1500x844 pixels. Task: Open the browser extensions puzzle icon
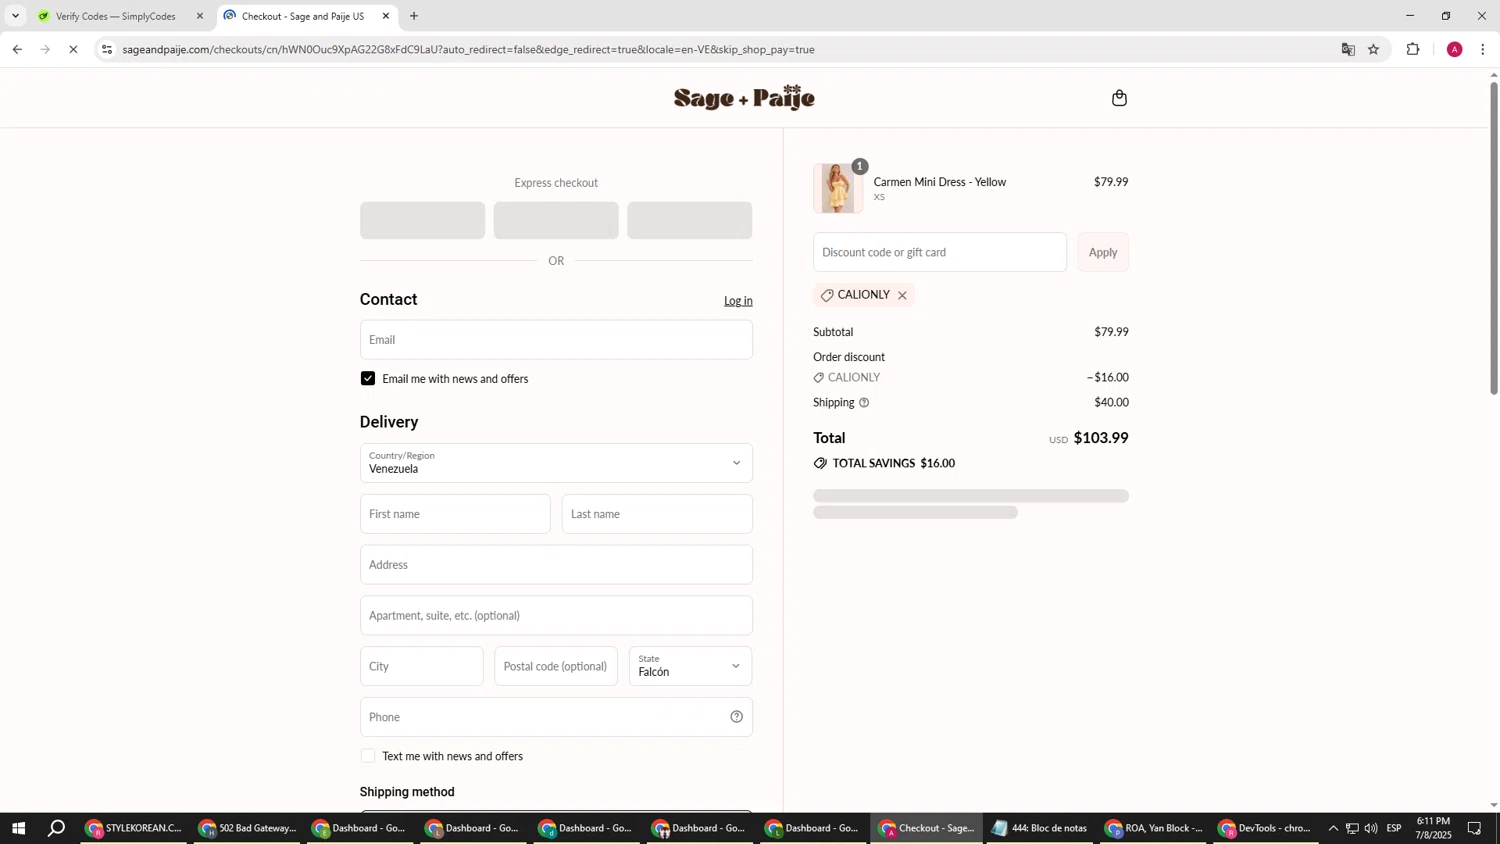(x=1413, y=49)
